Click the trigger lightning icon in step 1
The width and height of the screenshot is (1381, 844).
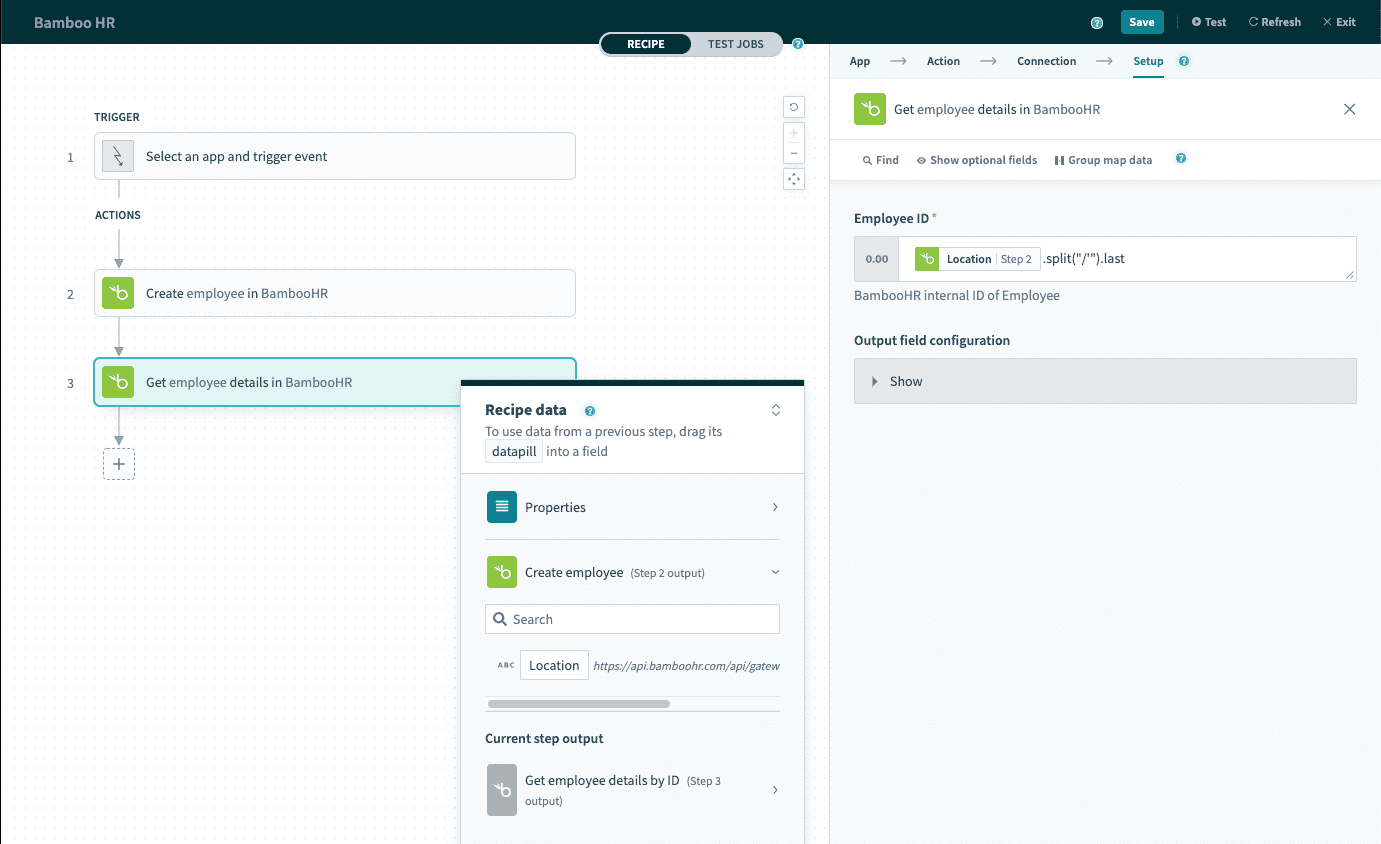[x=118, y=156]
